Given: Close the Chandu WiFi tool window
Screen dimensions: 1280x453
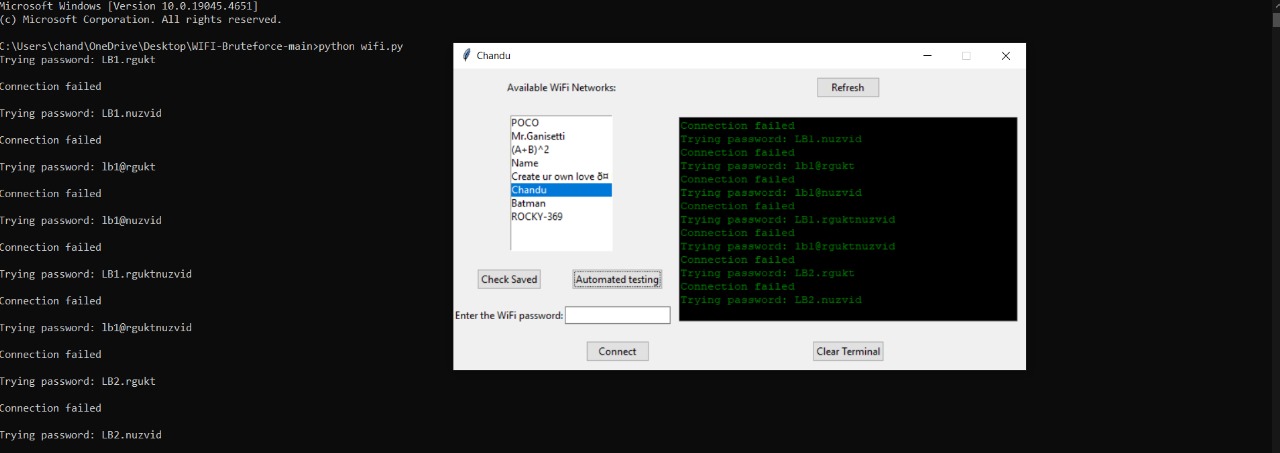Looking at the screenshot, I should coord(1005,56).
